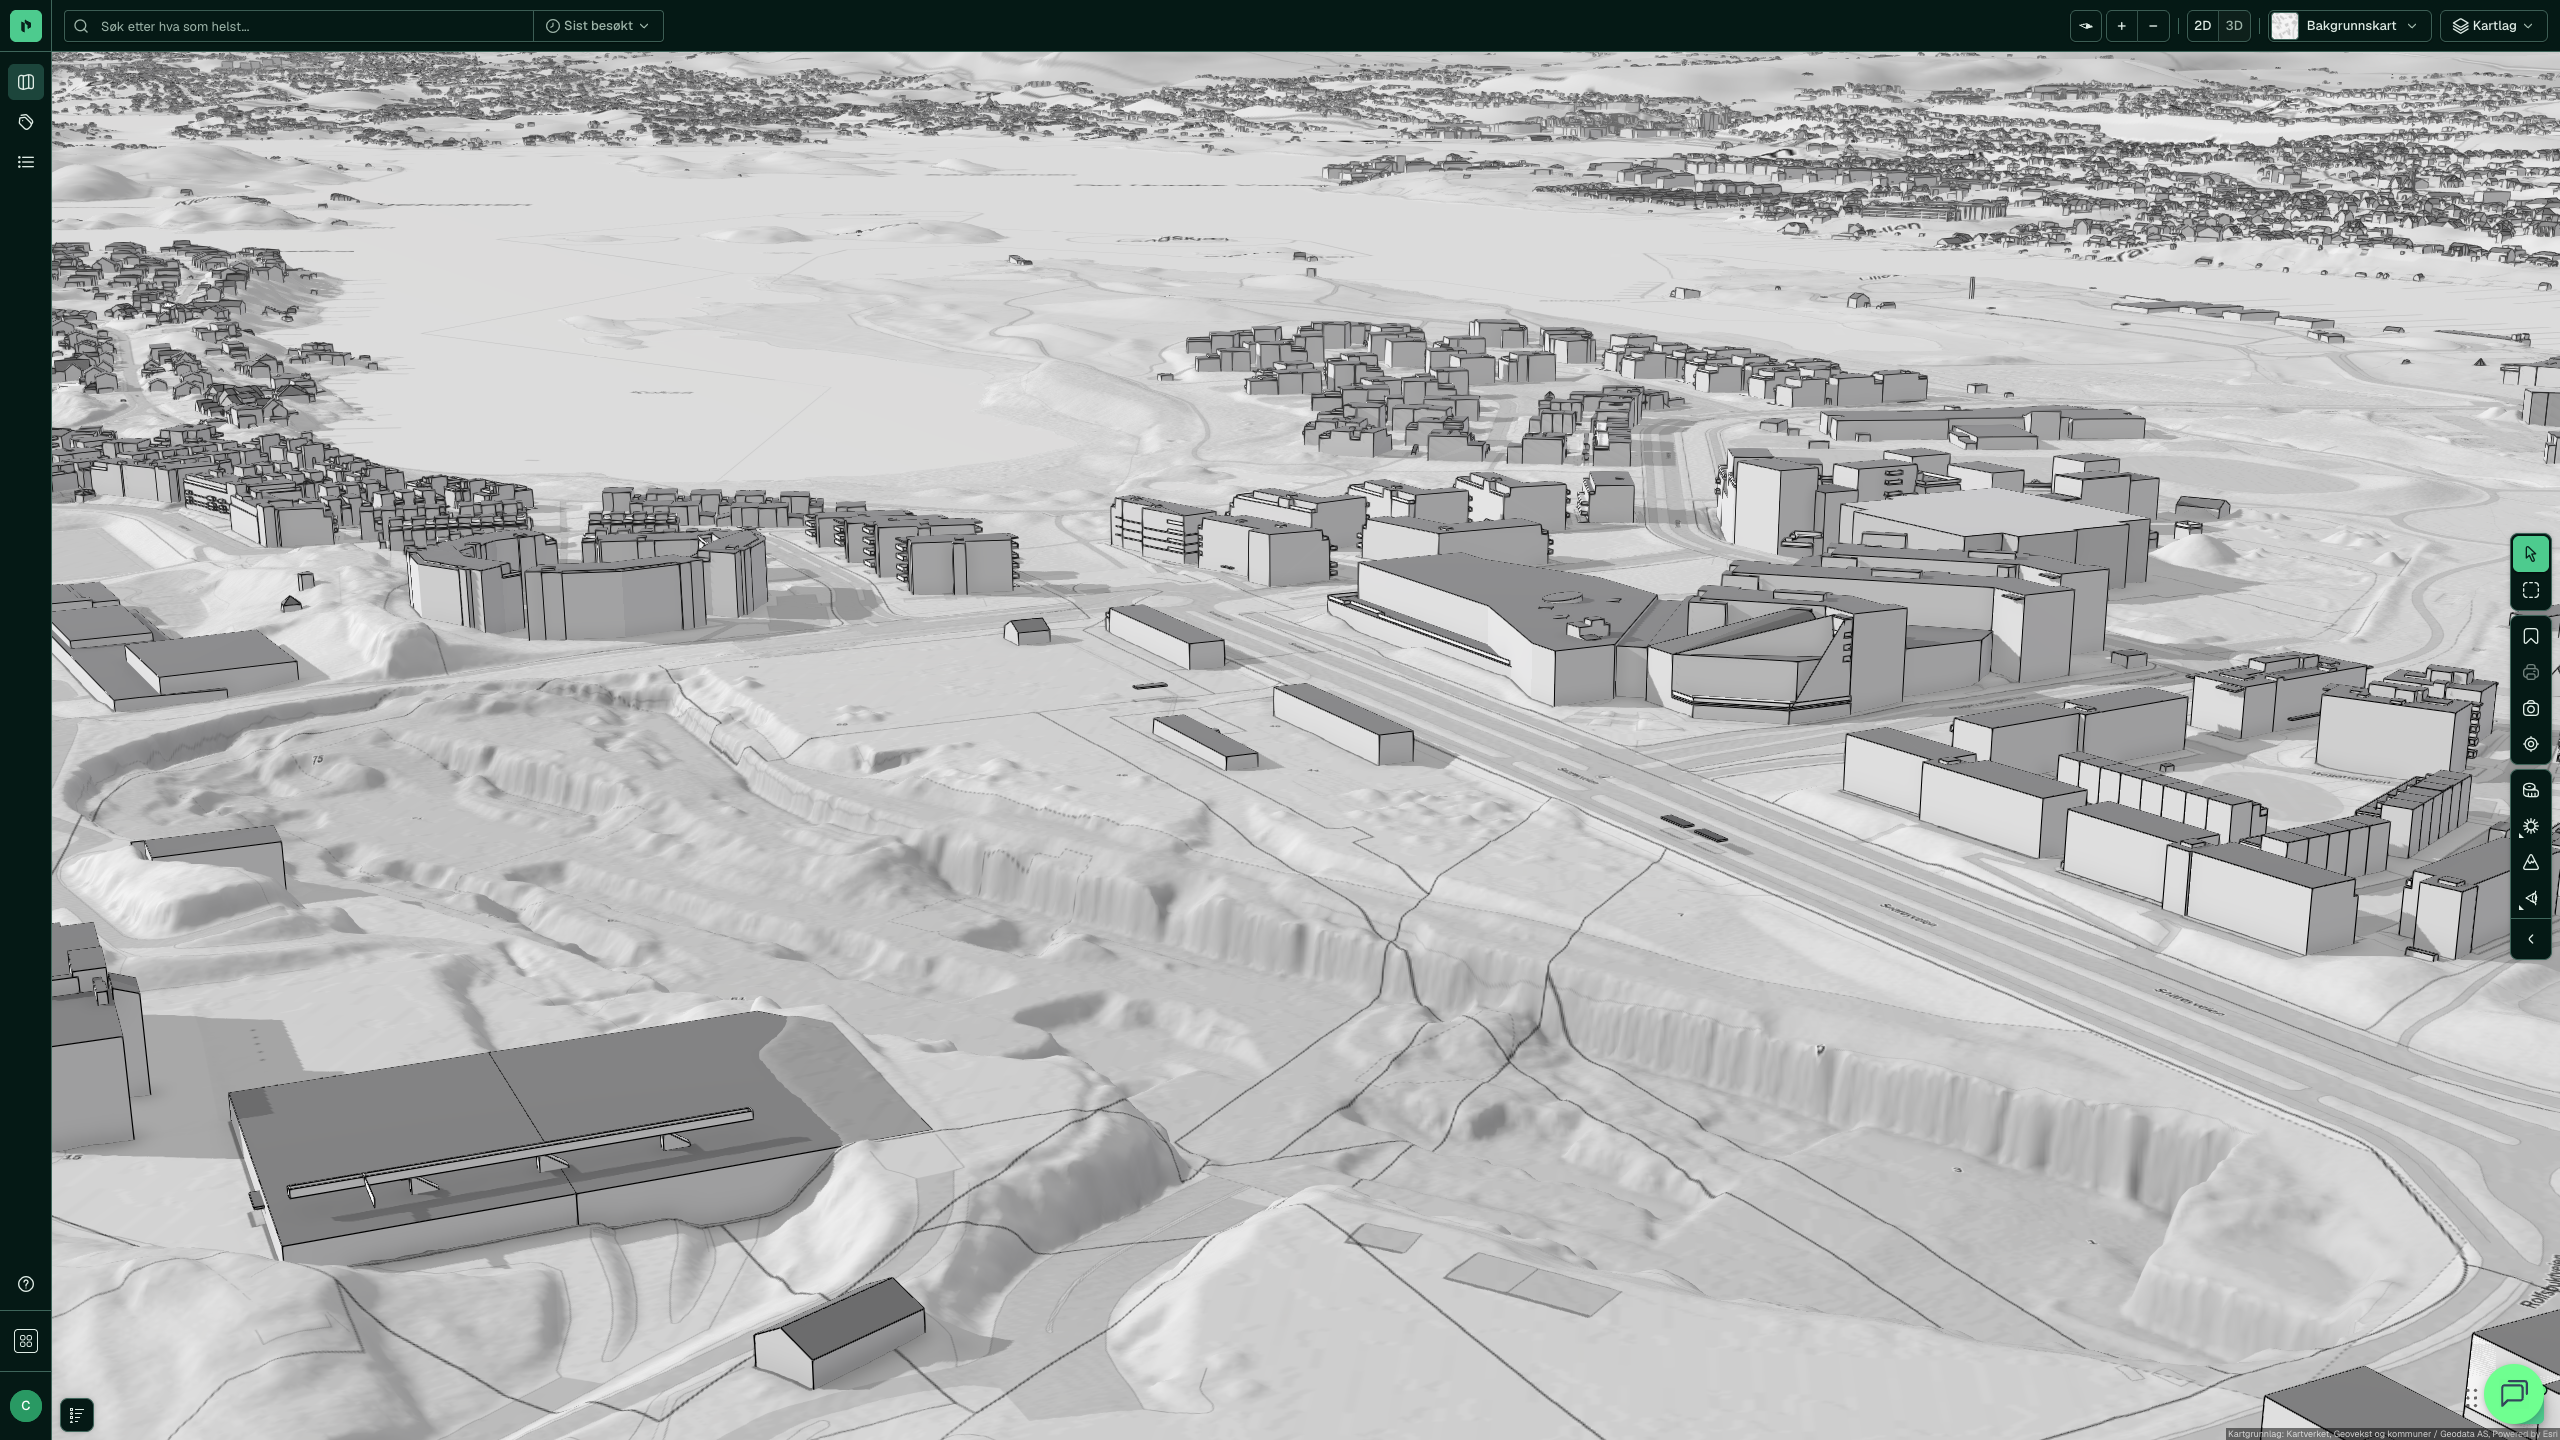The width and height of the screenshot is (2560, 1440).
Task: Open the sunlight and shadow tool
Action: click(2531, 827)
